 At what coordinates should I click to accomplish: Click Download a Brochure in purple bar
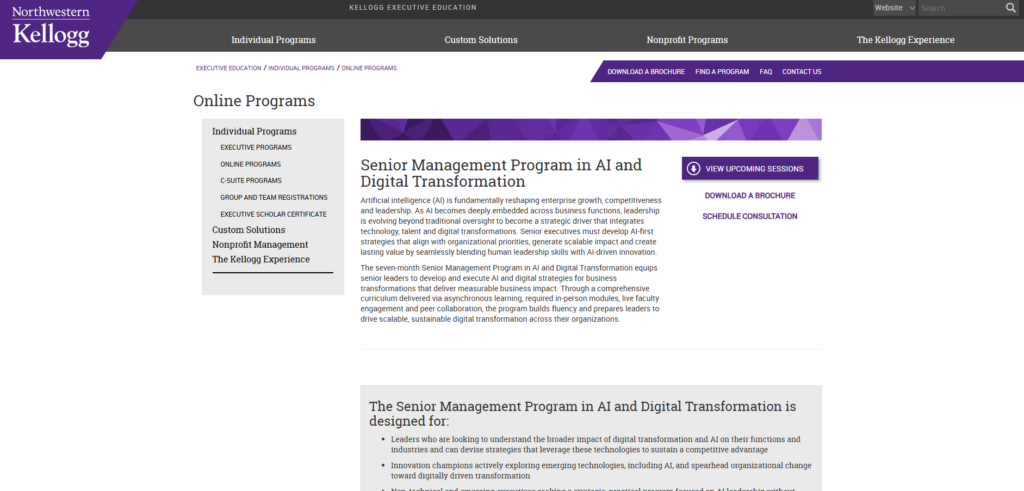point(646,72)
